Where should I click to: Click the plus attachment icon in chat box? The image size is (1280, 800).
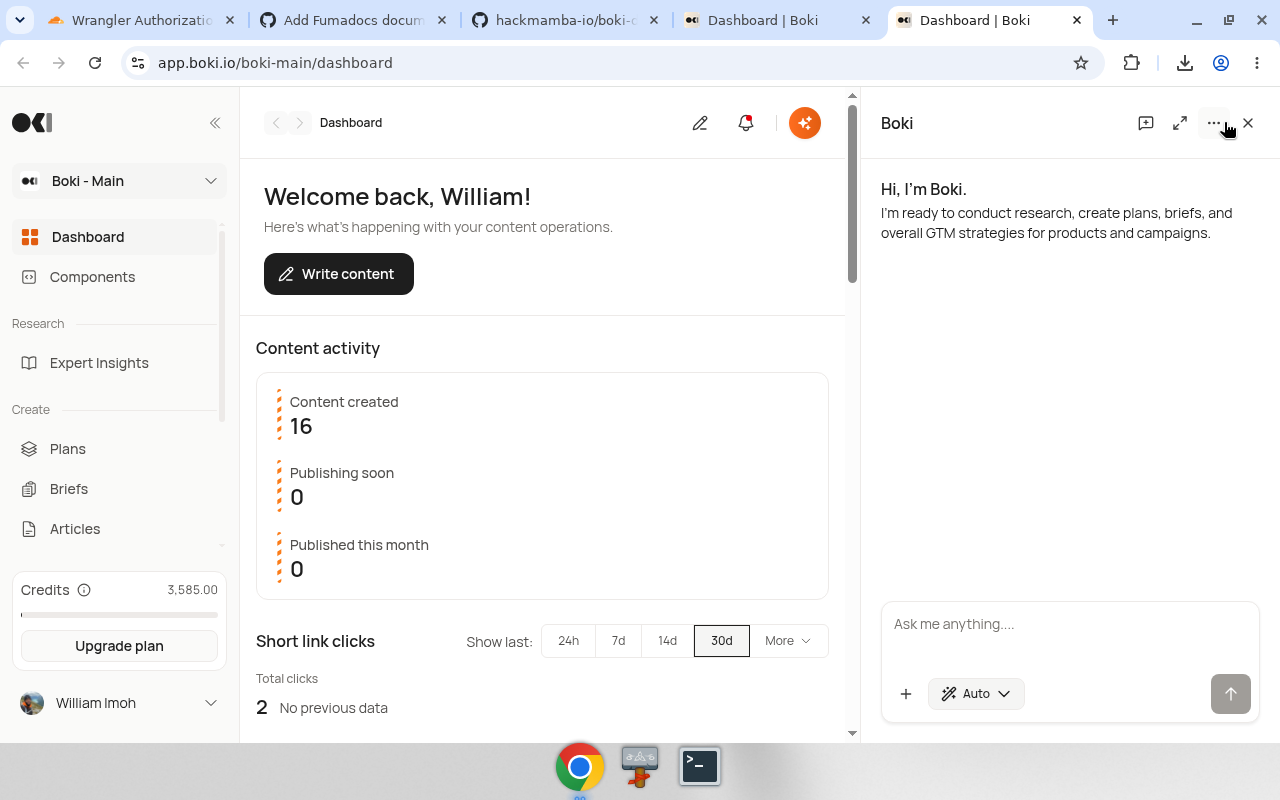pyautogui.click(x=906, y=694)
